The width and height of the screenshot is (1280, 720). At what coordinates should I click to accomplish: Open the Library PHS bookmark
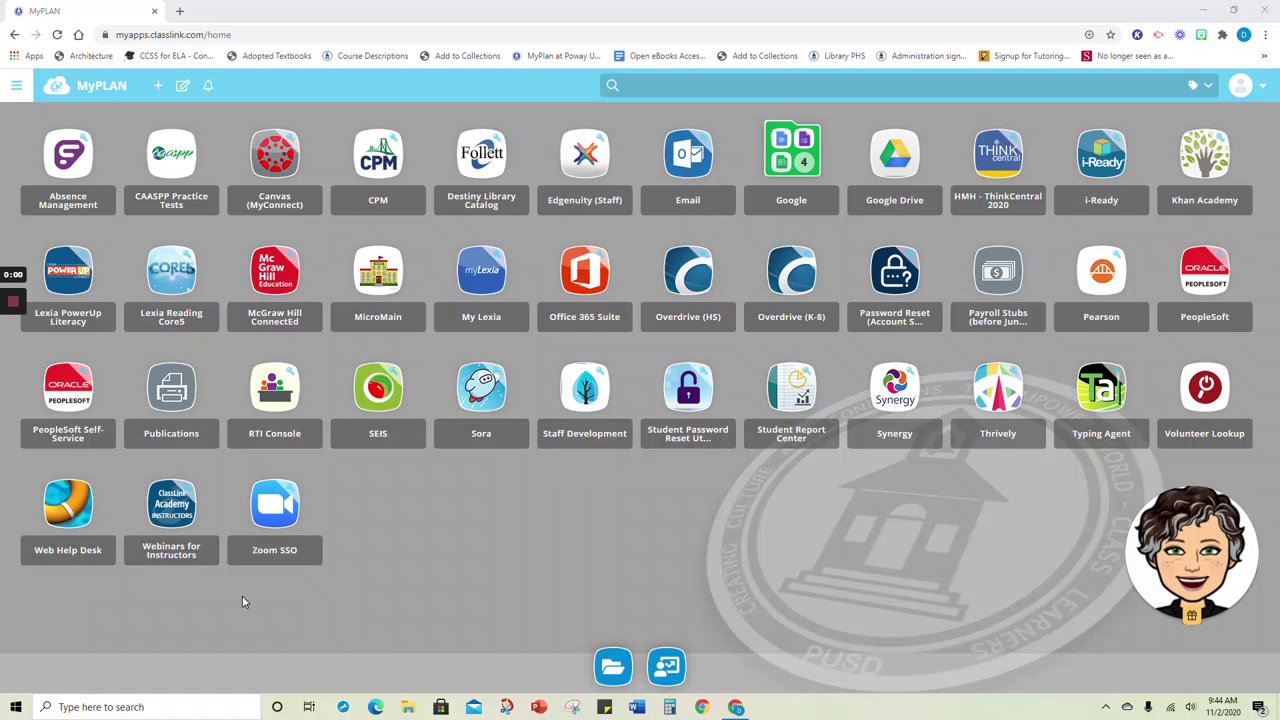point(837,56)
